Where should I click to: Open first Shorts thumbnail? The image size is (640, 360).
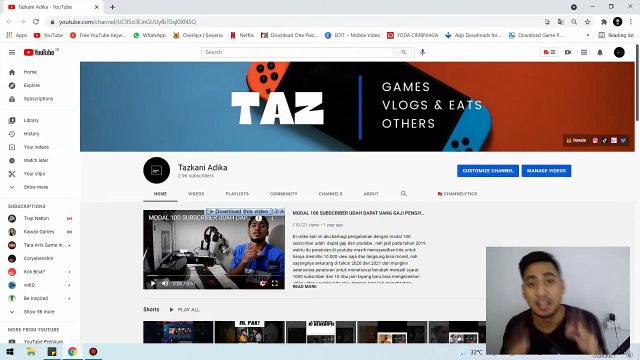[x=178, y=332]
